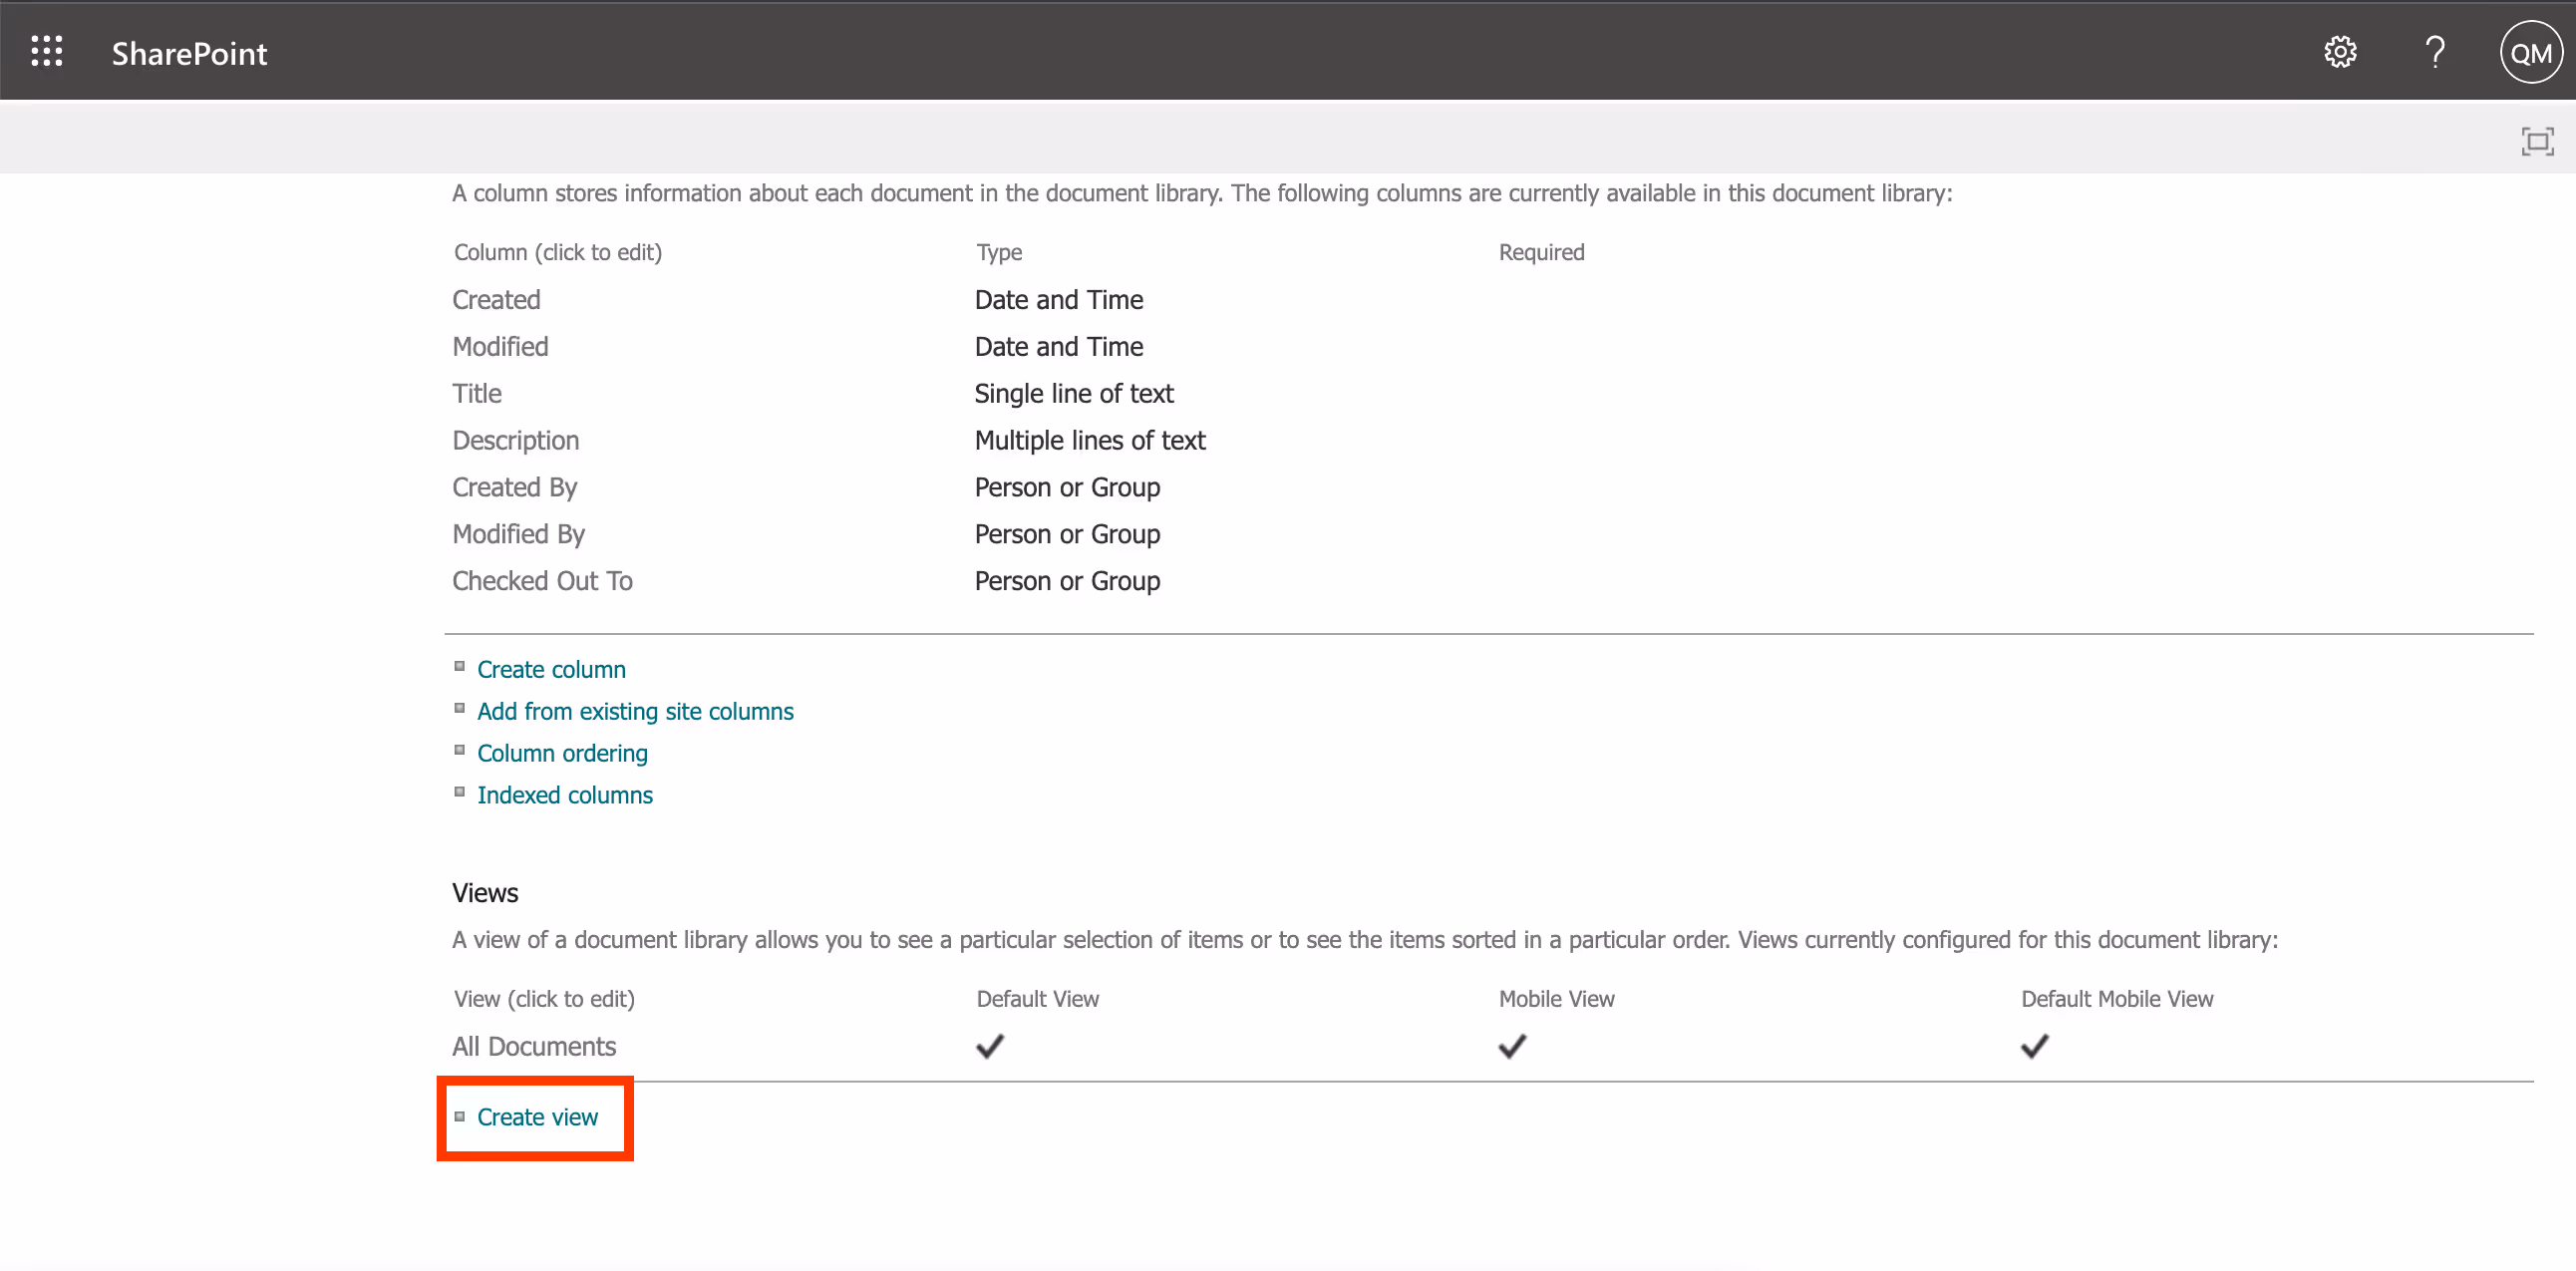The width and height of the screenshot is (2576, 1271).
Task: Edit the Created column
Action: pyautogui.click(x=496, y=300)
